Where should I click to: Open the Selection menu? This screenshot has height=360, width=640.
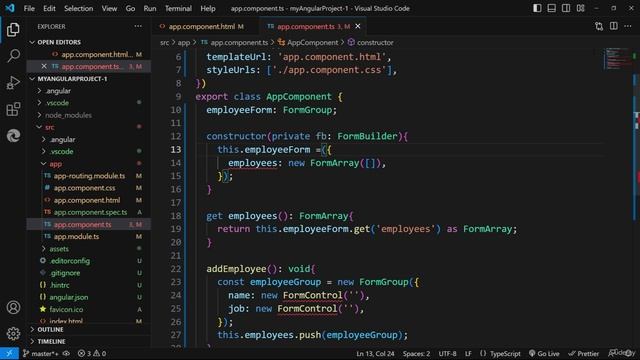click(78, 8)
